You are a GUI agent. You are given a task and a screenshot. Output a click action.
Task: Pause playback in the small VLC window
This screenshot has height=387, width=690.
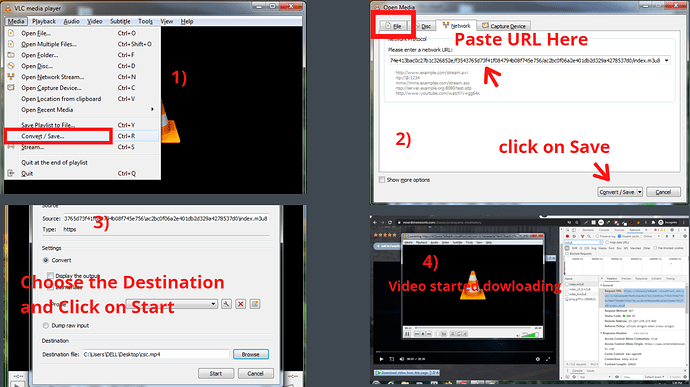coord(407,334)
